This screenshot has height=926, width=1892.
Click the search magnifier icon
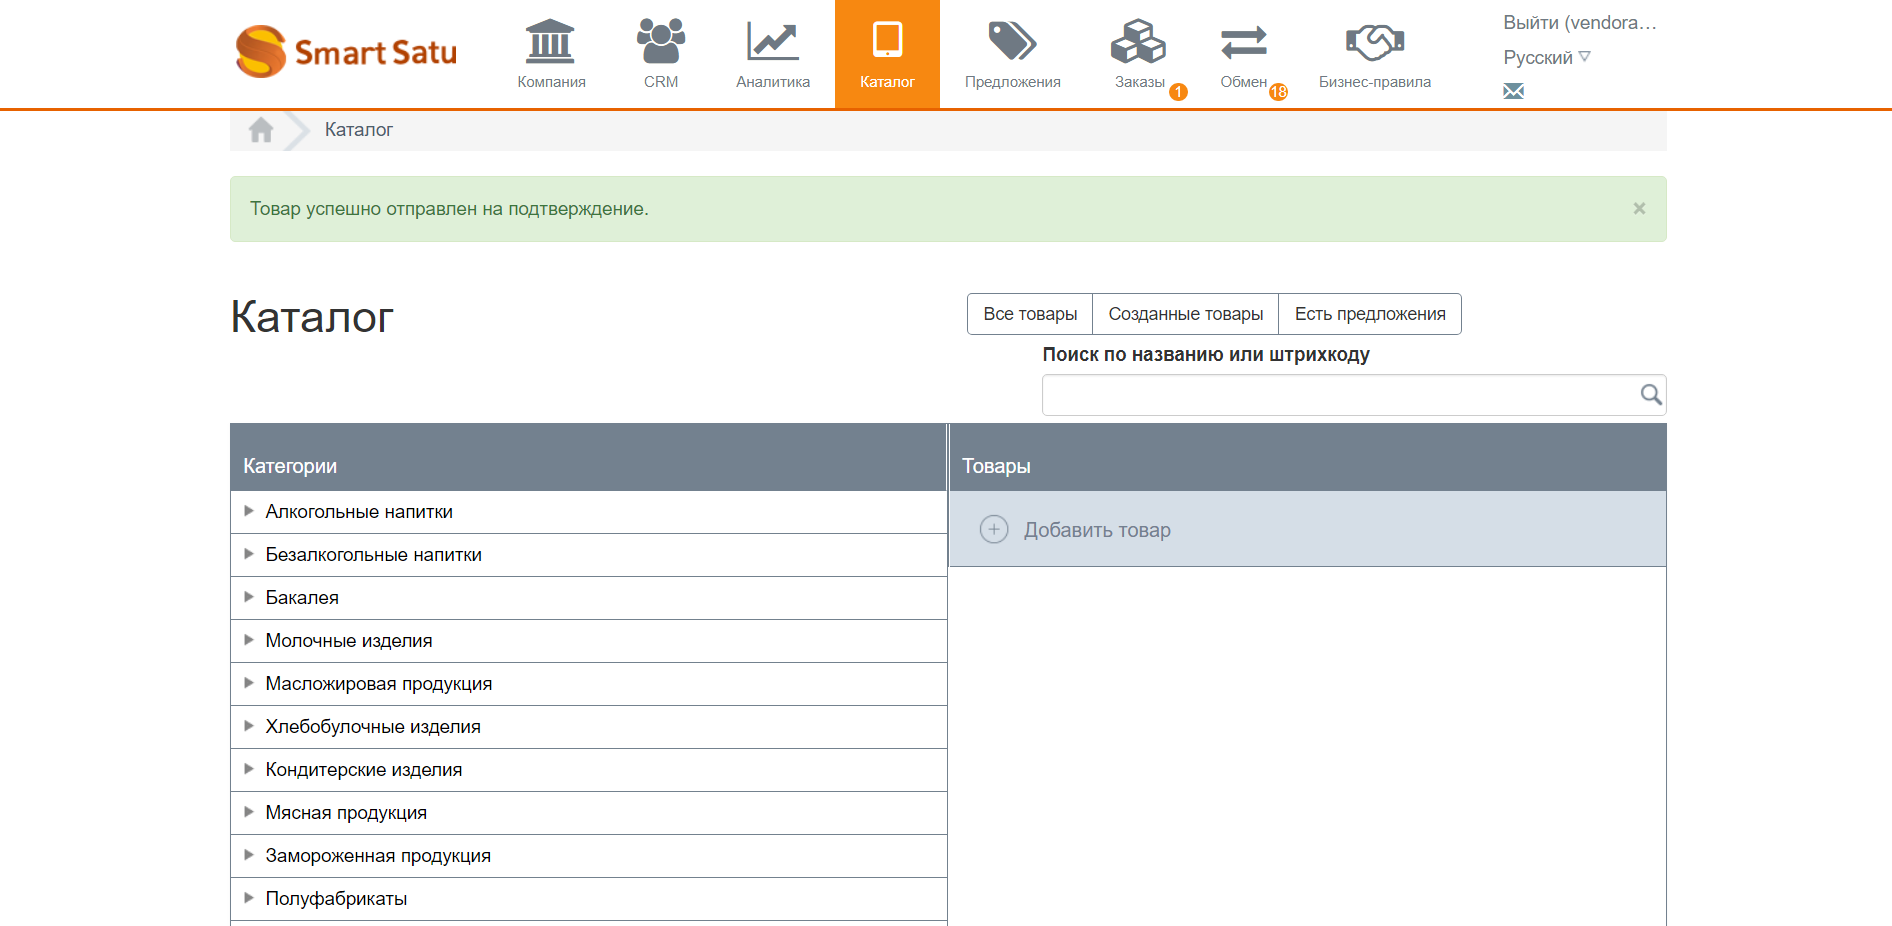click(x=1651, y=395)
